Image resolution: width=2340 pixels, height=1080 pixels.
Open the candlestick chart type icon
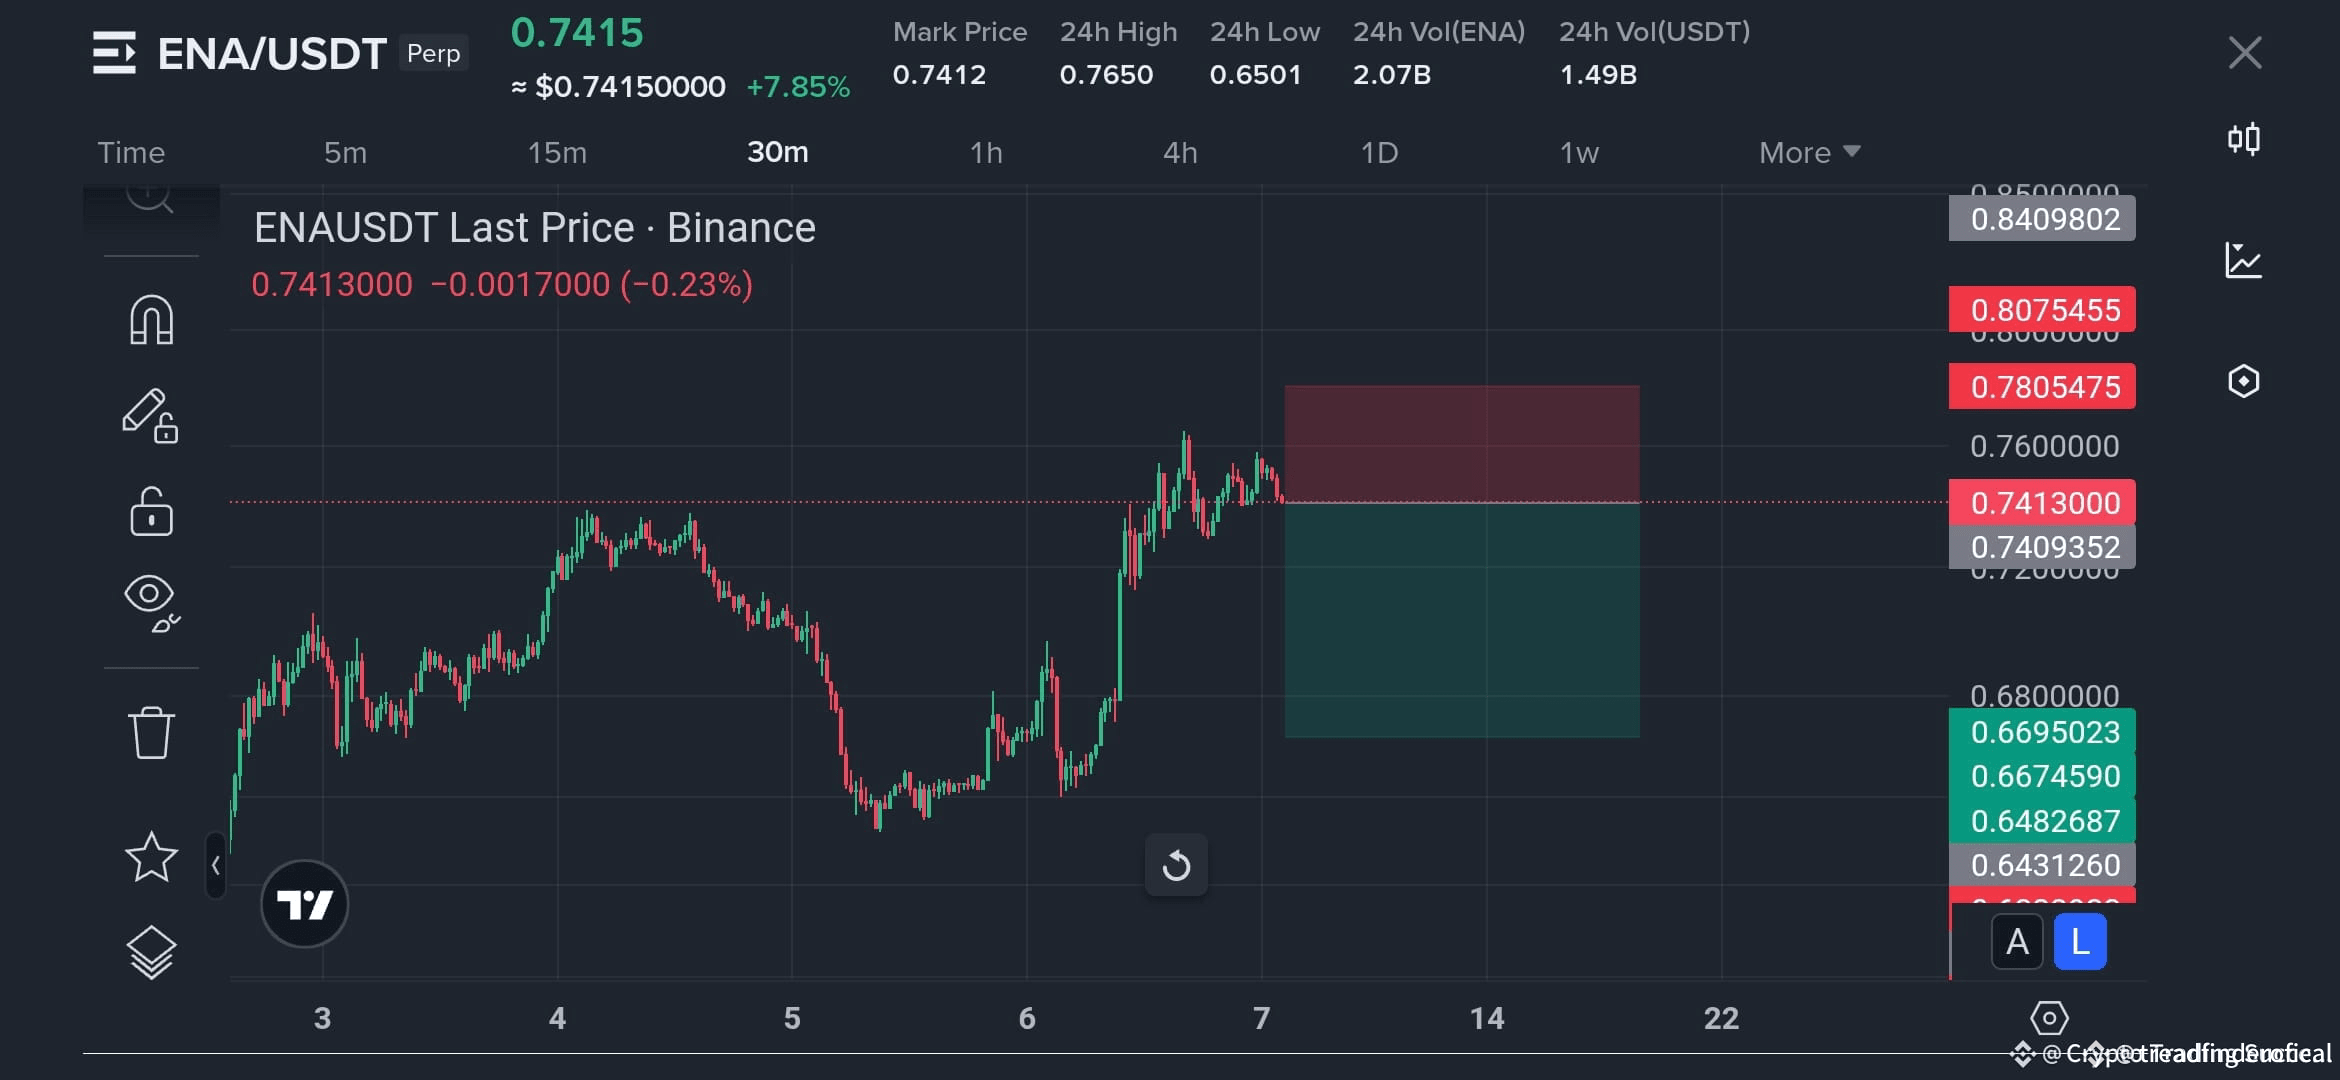(x=2244, y=138)
